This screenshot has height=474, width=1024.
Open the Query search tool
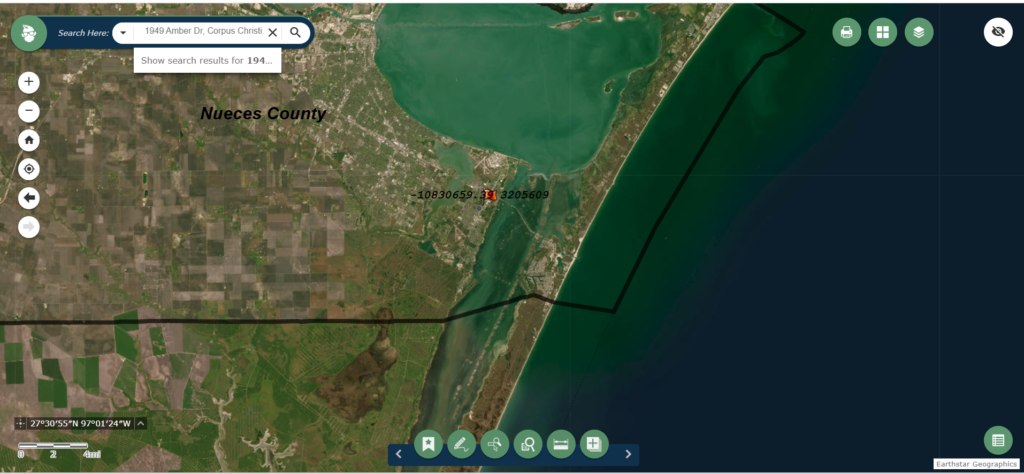pyautogui.click(x=528, y=445)
